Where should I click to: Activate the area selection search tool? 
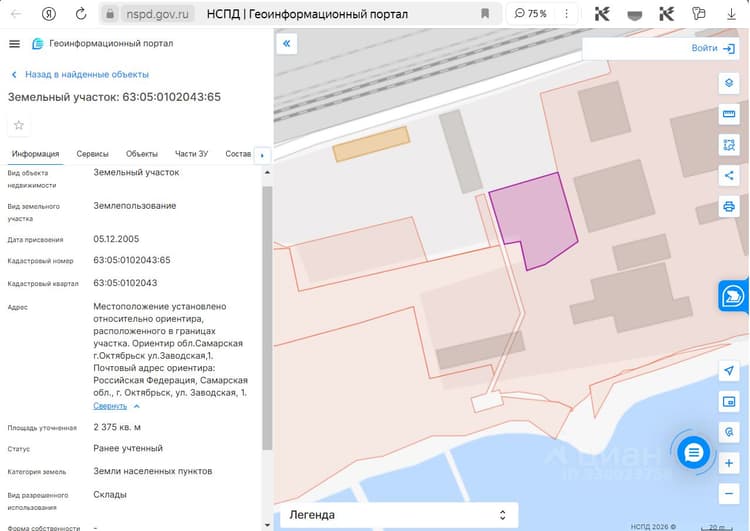(728, 144)
